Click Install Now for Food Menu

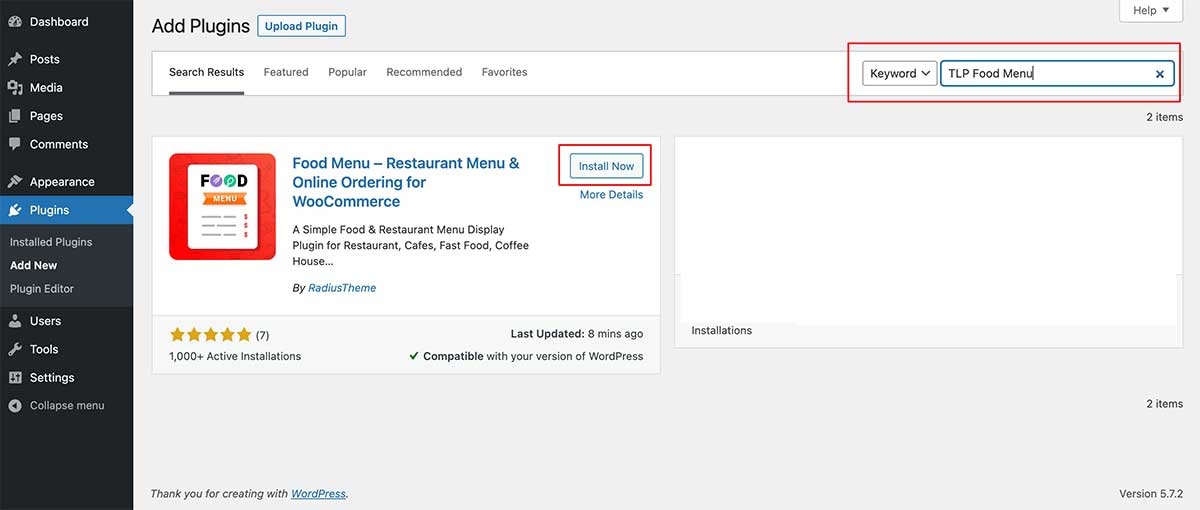click(x=606, y=166)
